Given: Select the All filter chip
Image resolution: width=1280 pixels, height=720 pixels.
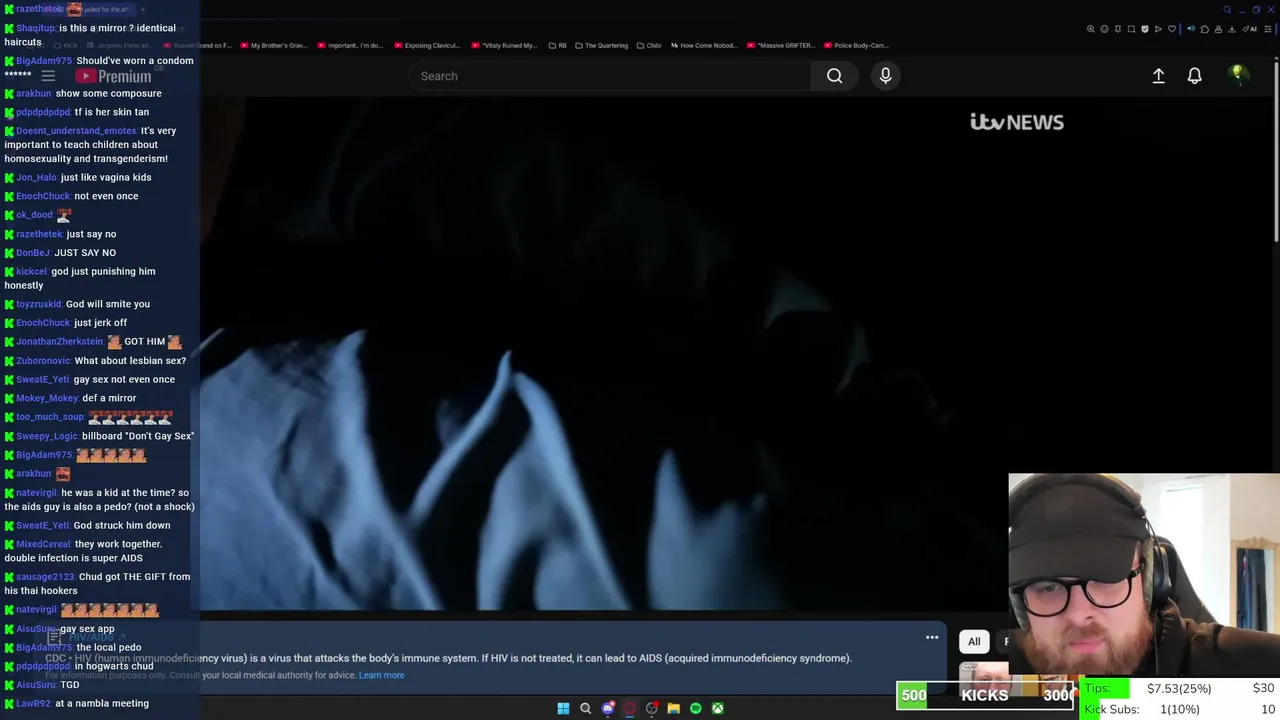Looking at the screenshot, I should pos(974,641).
